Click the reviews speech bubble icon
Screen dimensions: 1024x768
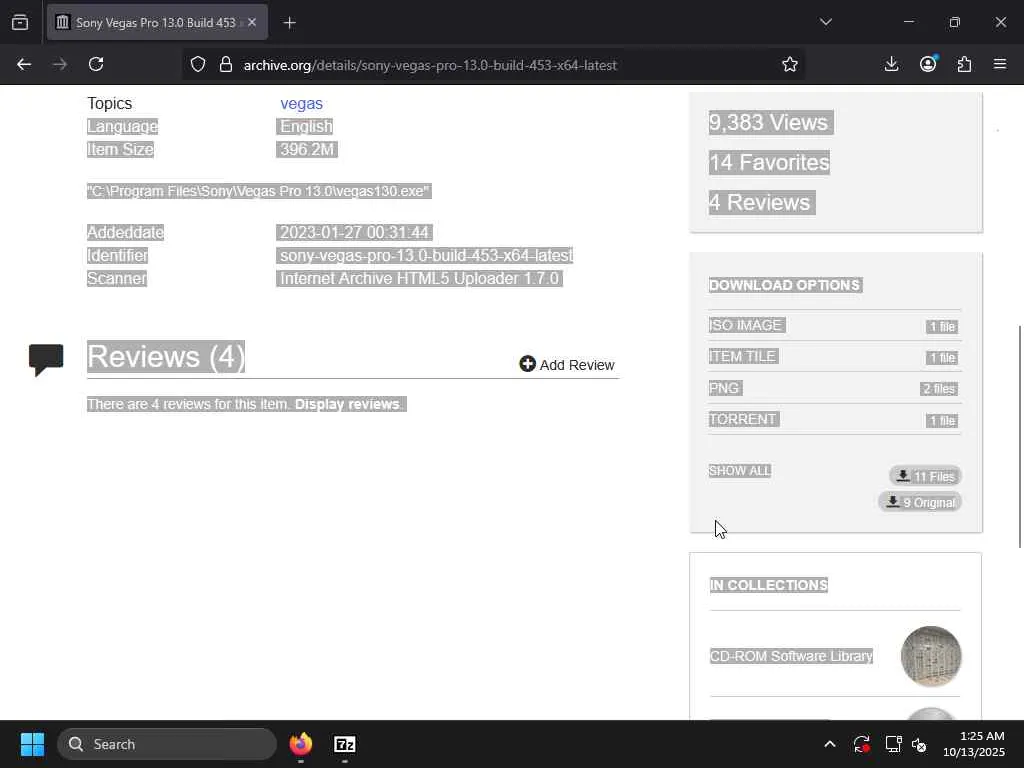[46, 359]
